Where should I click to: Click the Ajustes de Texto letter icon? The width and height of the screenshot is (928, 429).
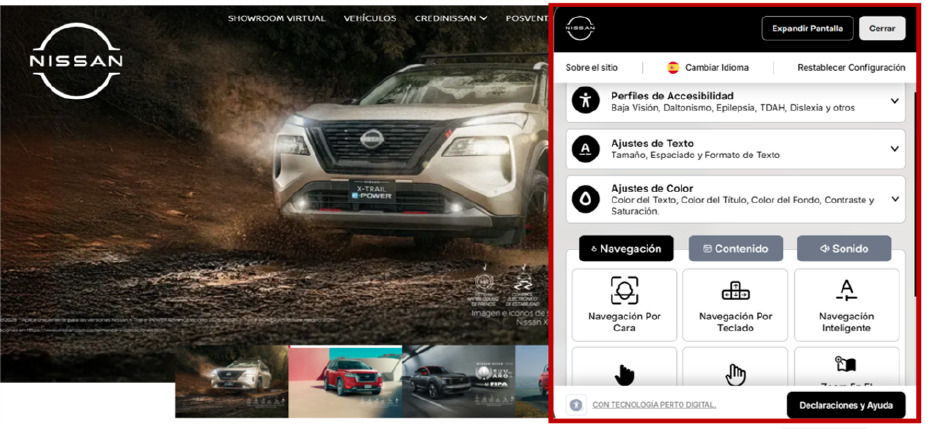point(585,149)
